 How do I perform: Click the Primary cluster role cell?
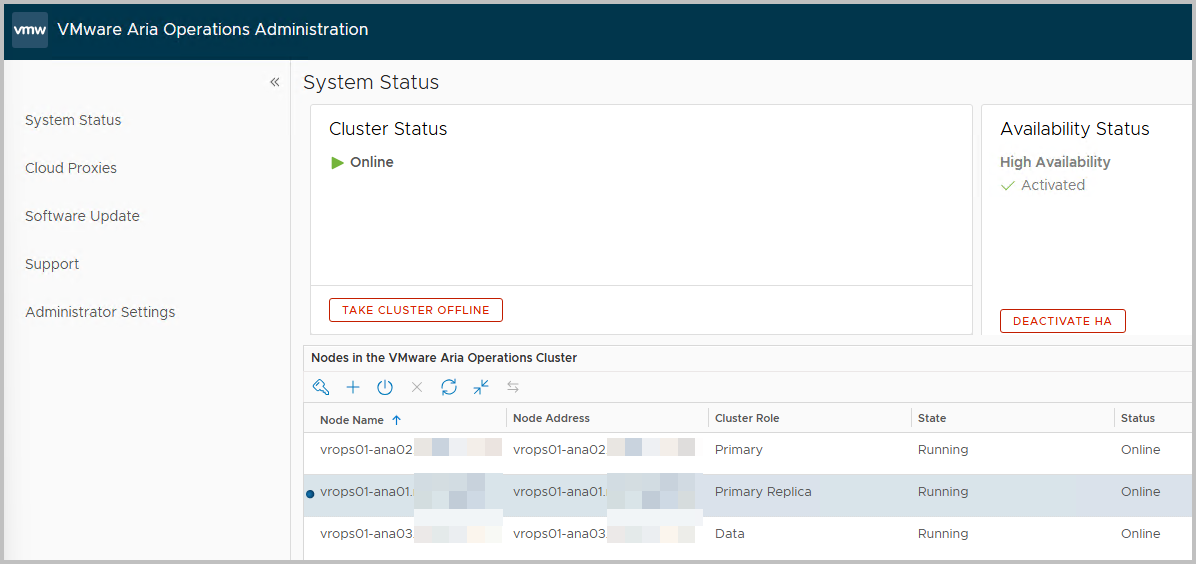click(738, 450)
